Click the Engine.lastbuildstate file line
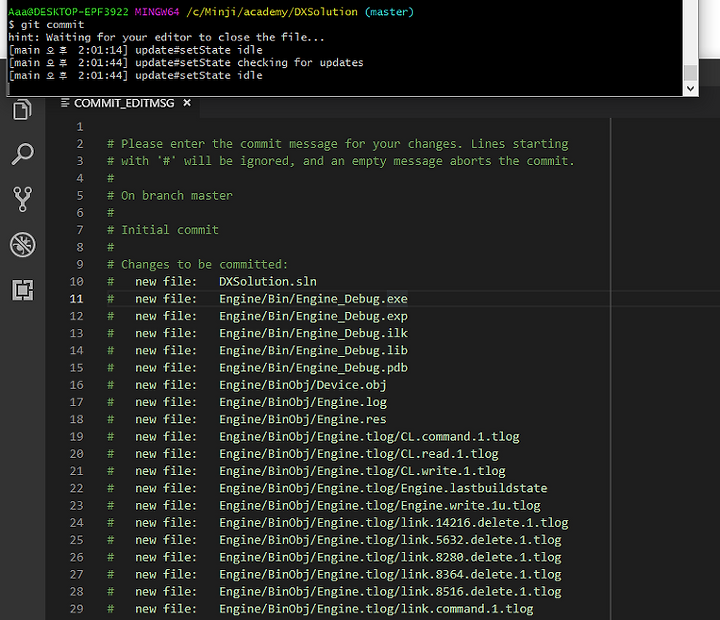The width and height of the screenshot is (720, 620). coord(327,488)
